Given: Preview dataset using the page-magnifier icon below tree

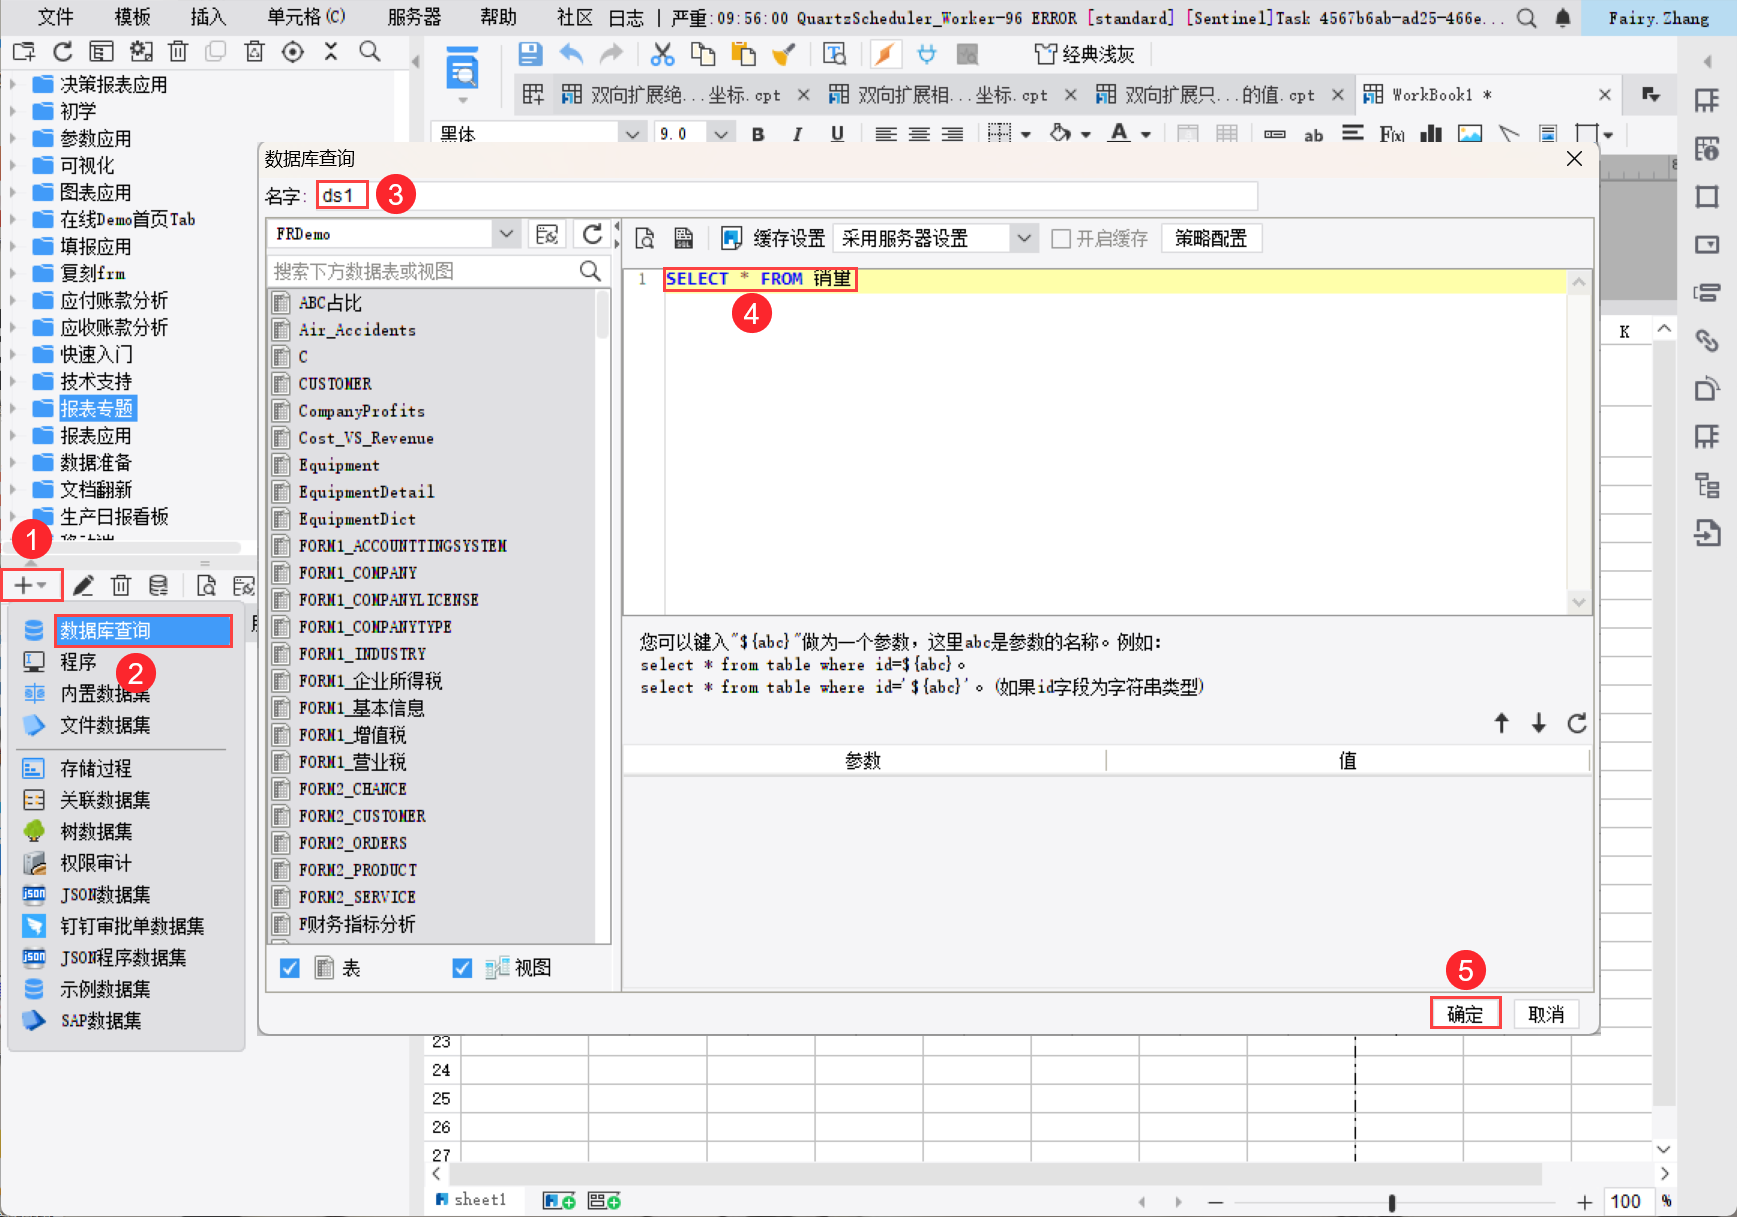Looking at the screenshot, I should pyautogui.click(x=206, y=585).
